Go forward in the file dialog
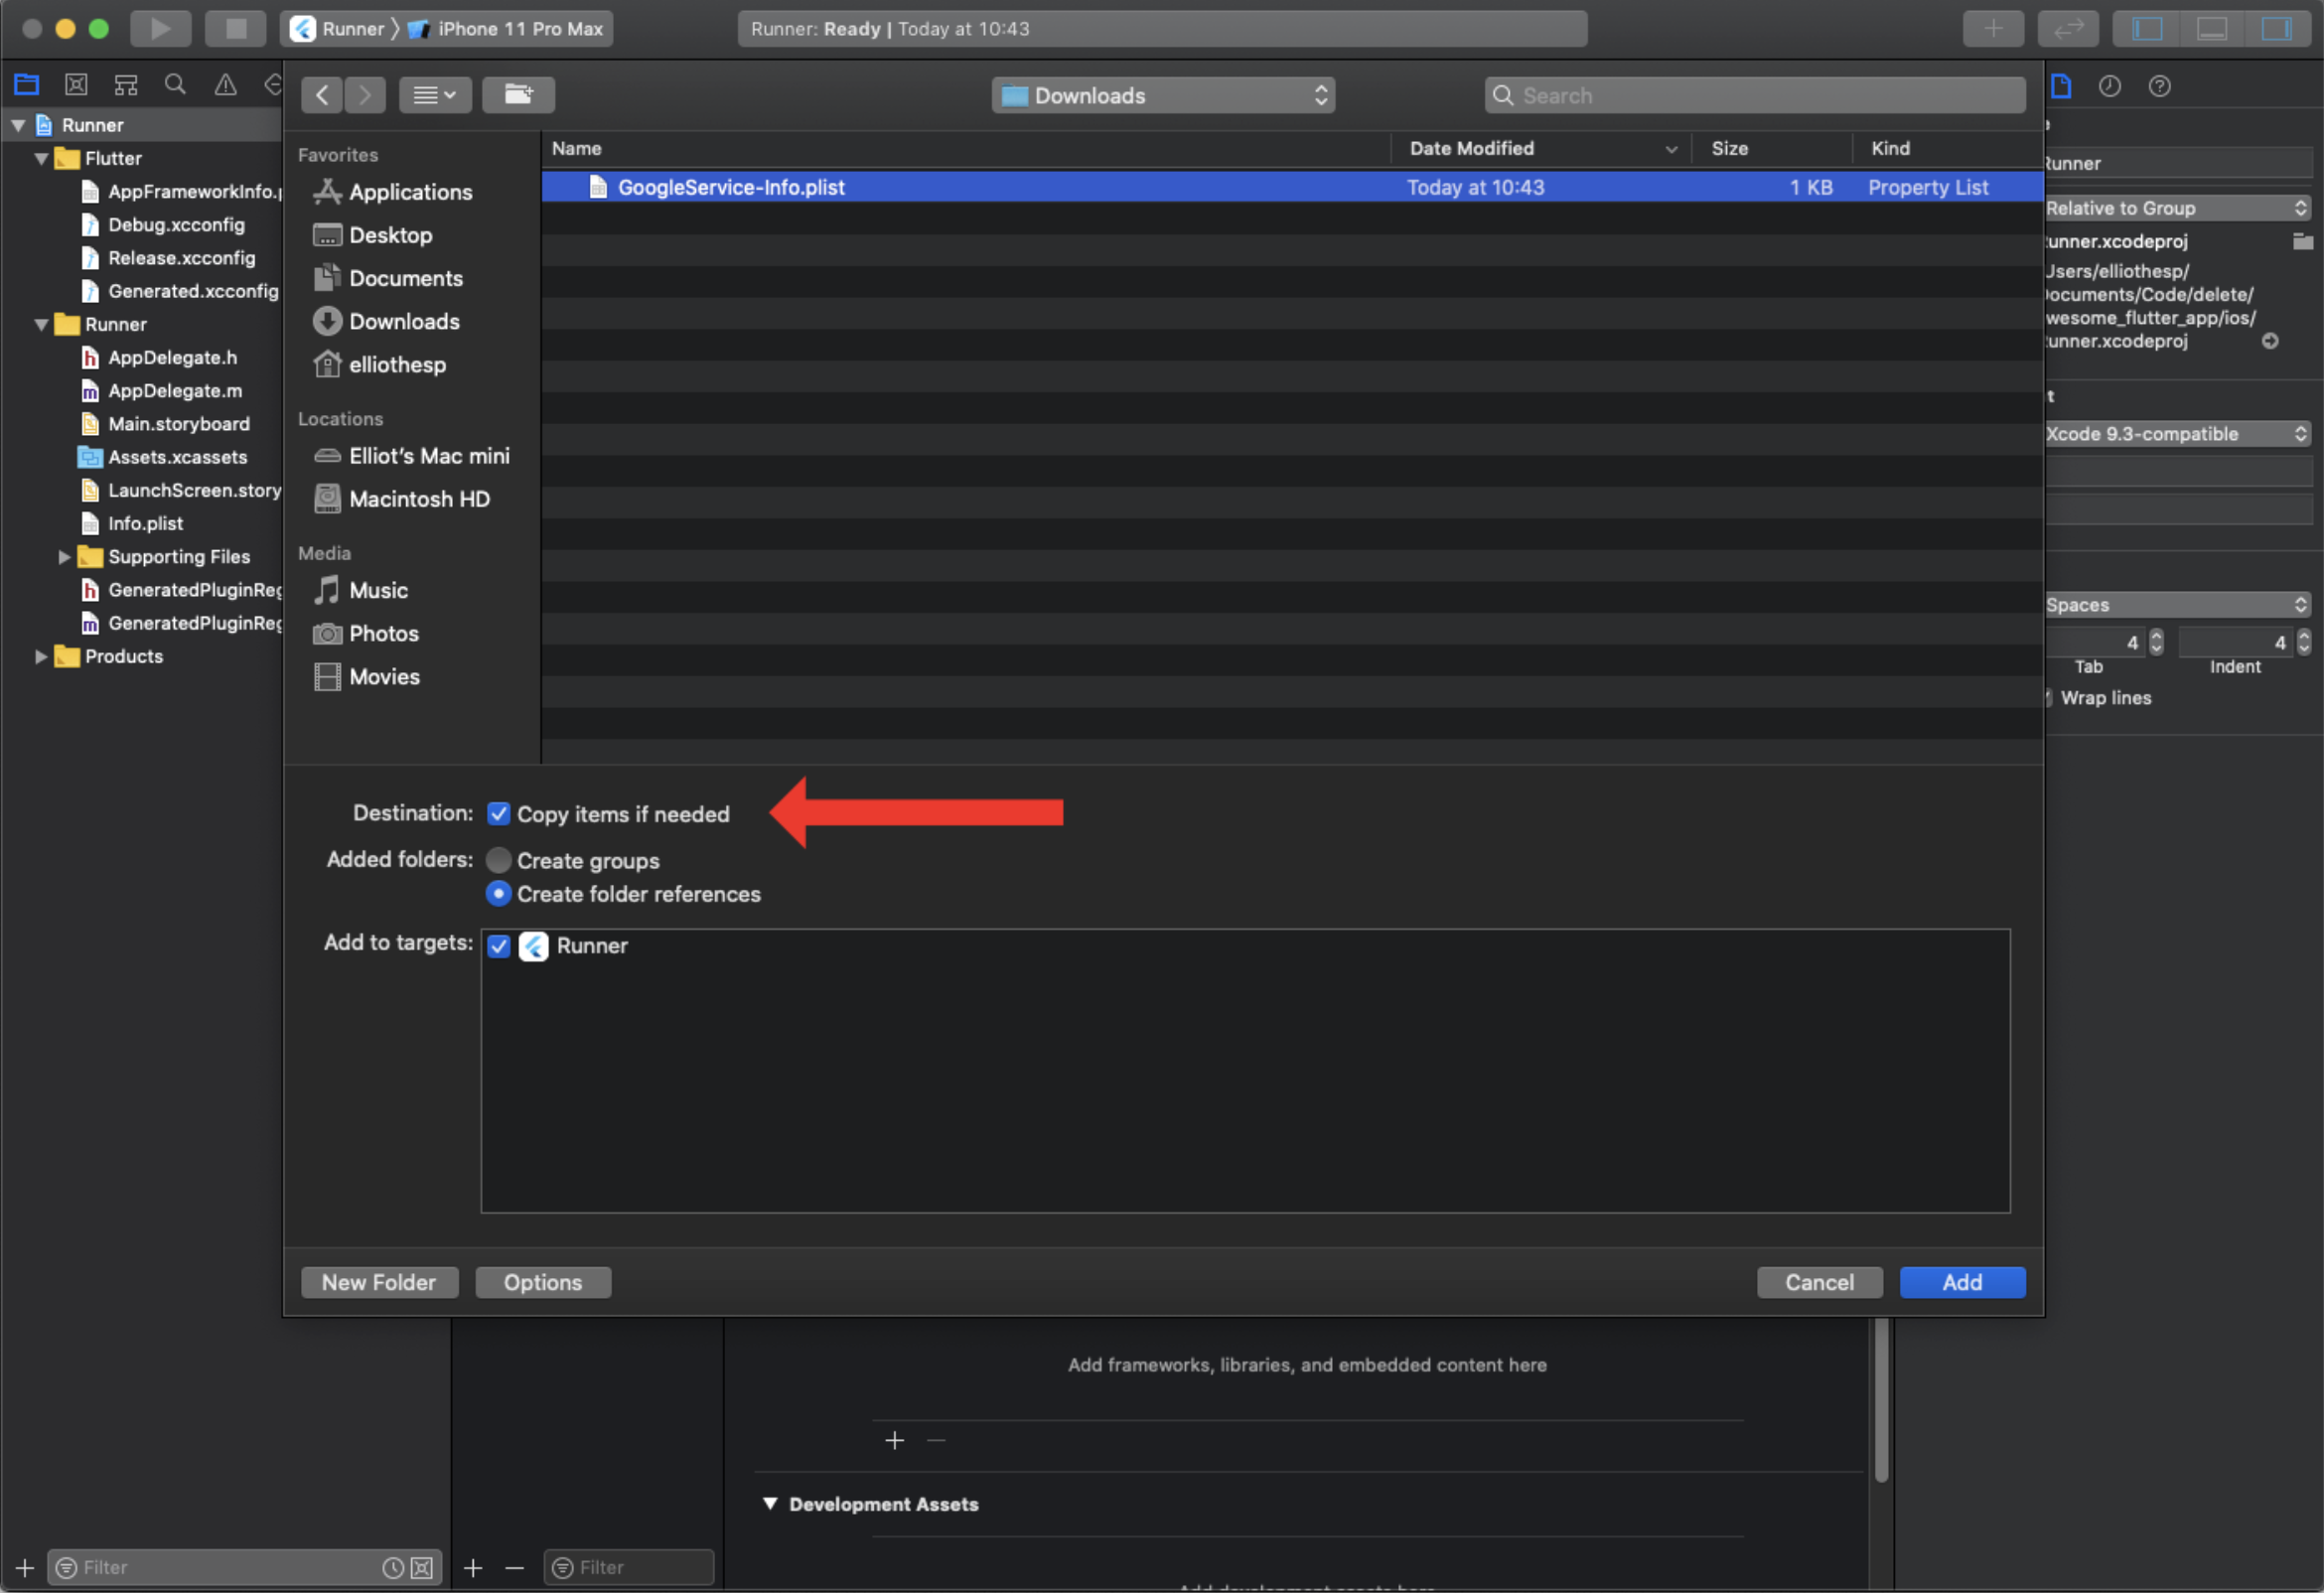 (365, 95)
